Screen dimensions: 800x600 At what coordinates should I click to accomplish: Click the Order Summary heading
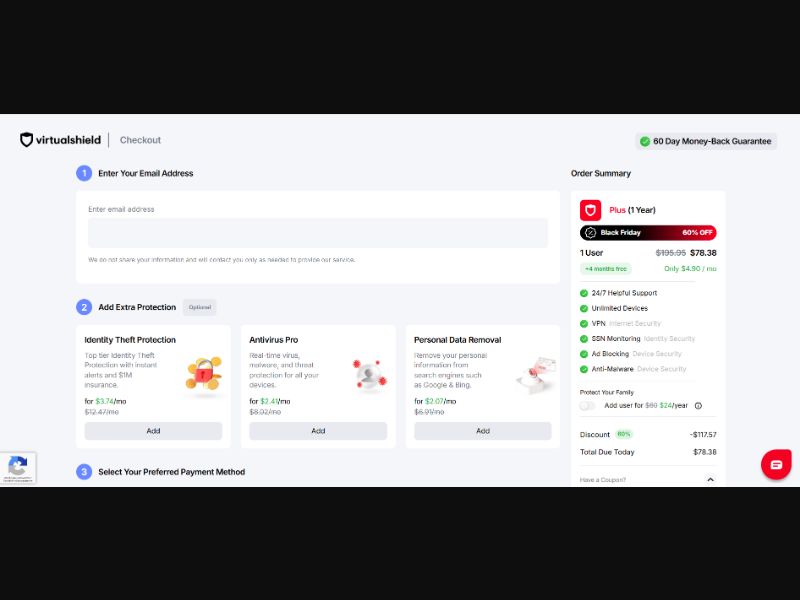point(601,173)
